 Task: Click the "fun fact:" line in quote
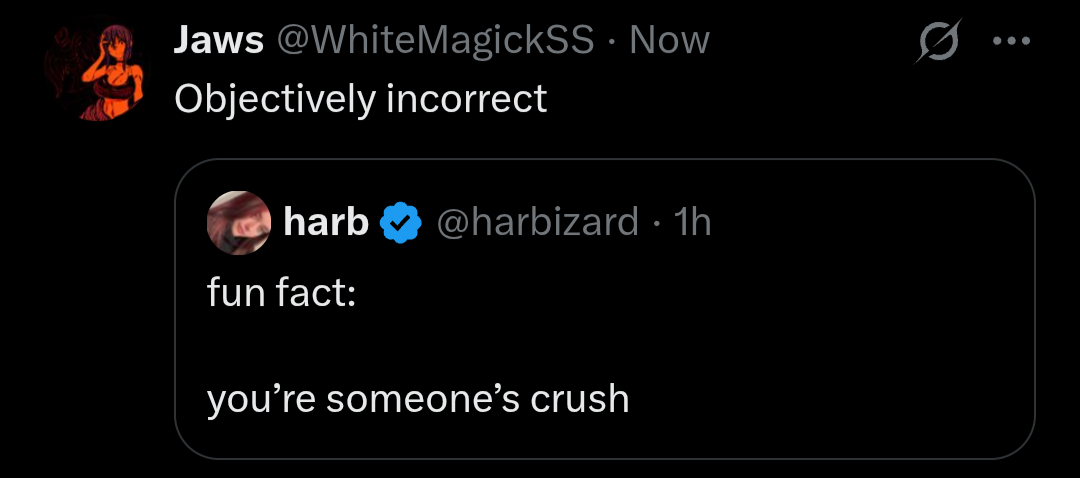pyautogui.click(x=281, y=295)
